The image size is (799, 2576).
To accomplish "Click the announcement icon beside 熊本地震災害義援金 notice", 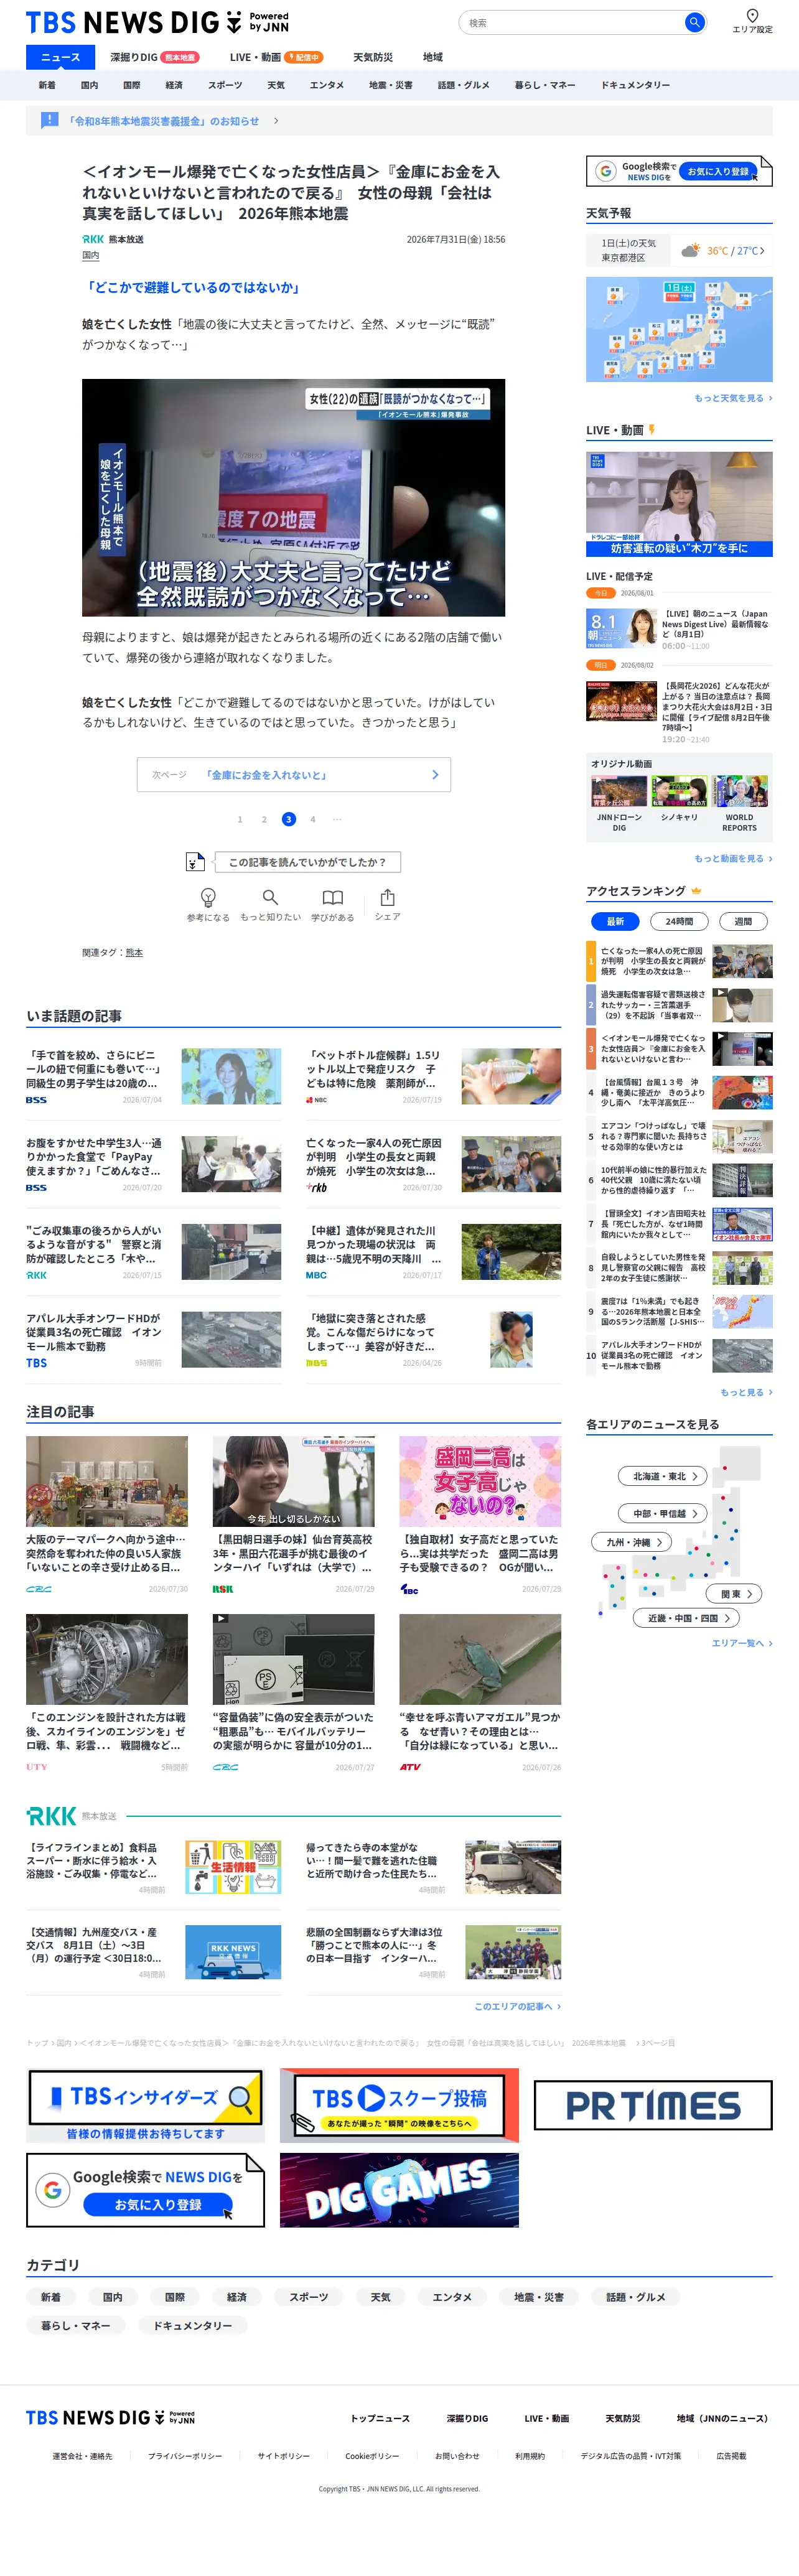I will 48,121.
